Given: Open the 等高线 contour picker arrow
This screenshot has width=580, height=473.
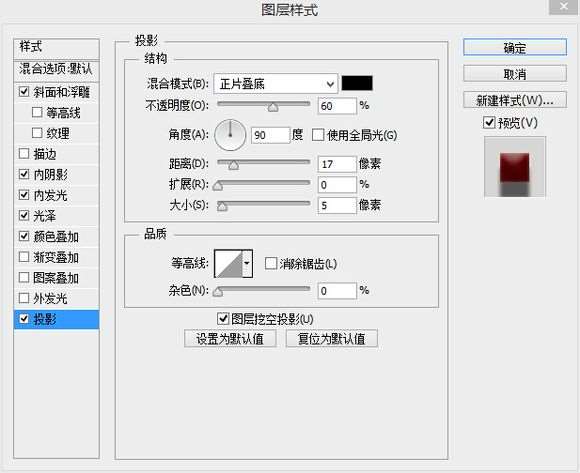Looking at the screenshot, I should pyautogui.click(x=247, y=263).
